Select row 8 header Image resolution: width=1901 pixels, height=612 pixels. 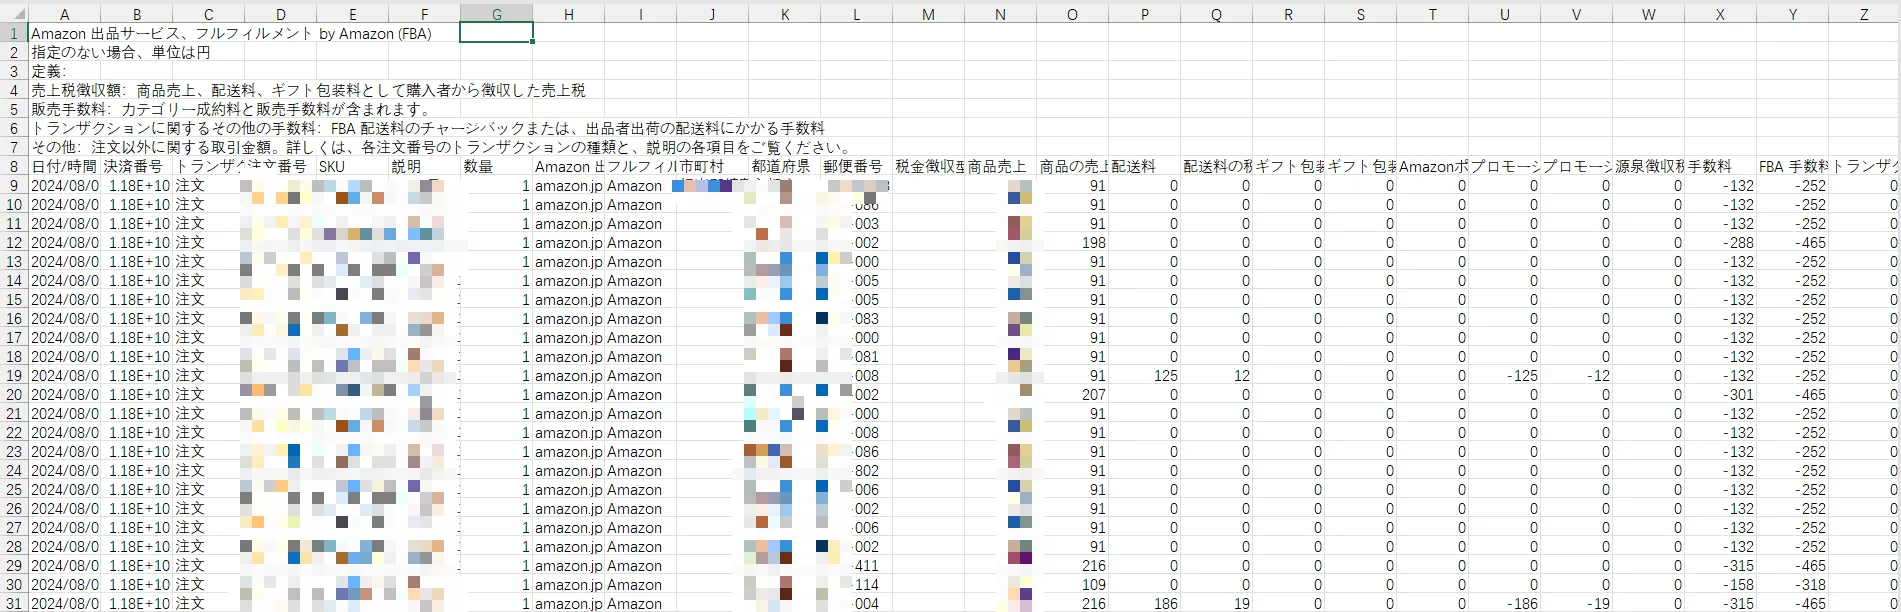[x=14, y=167]
